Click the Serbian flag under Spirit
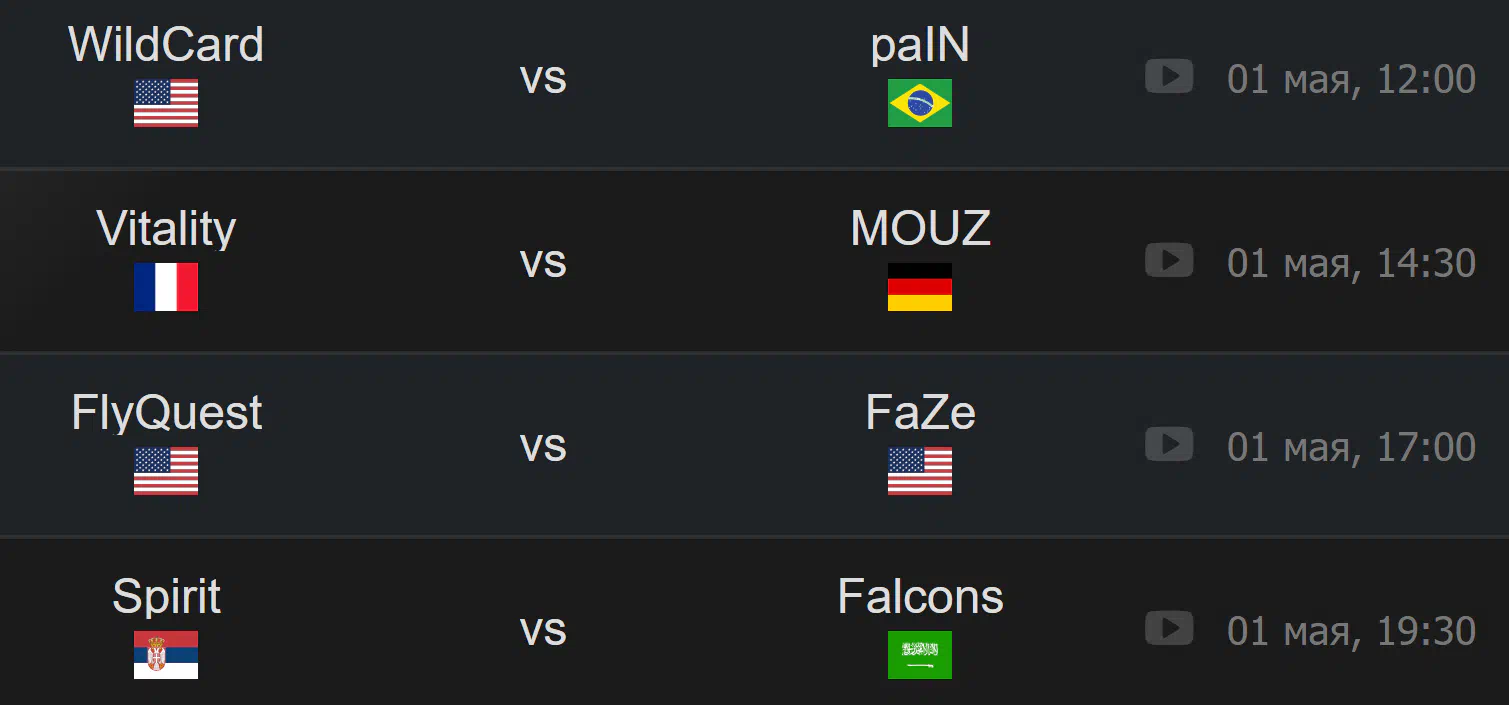 point(166,655)
